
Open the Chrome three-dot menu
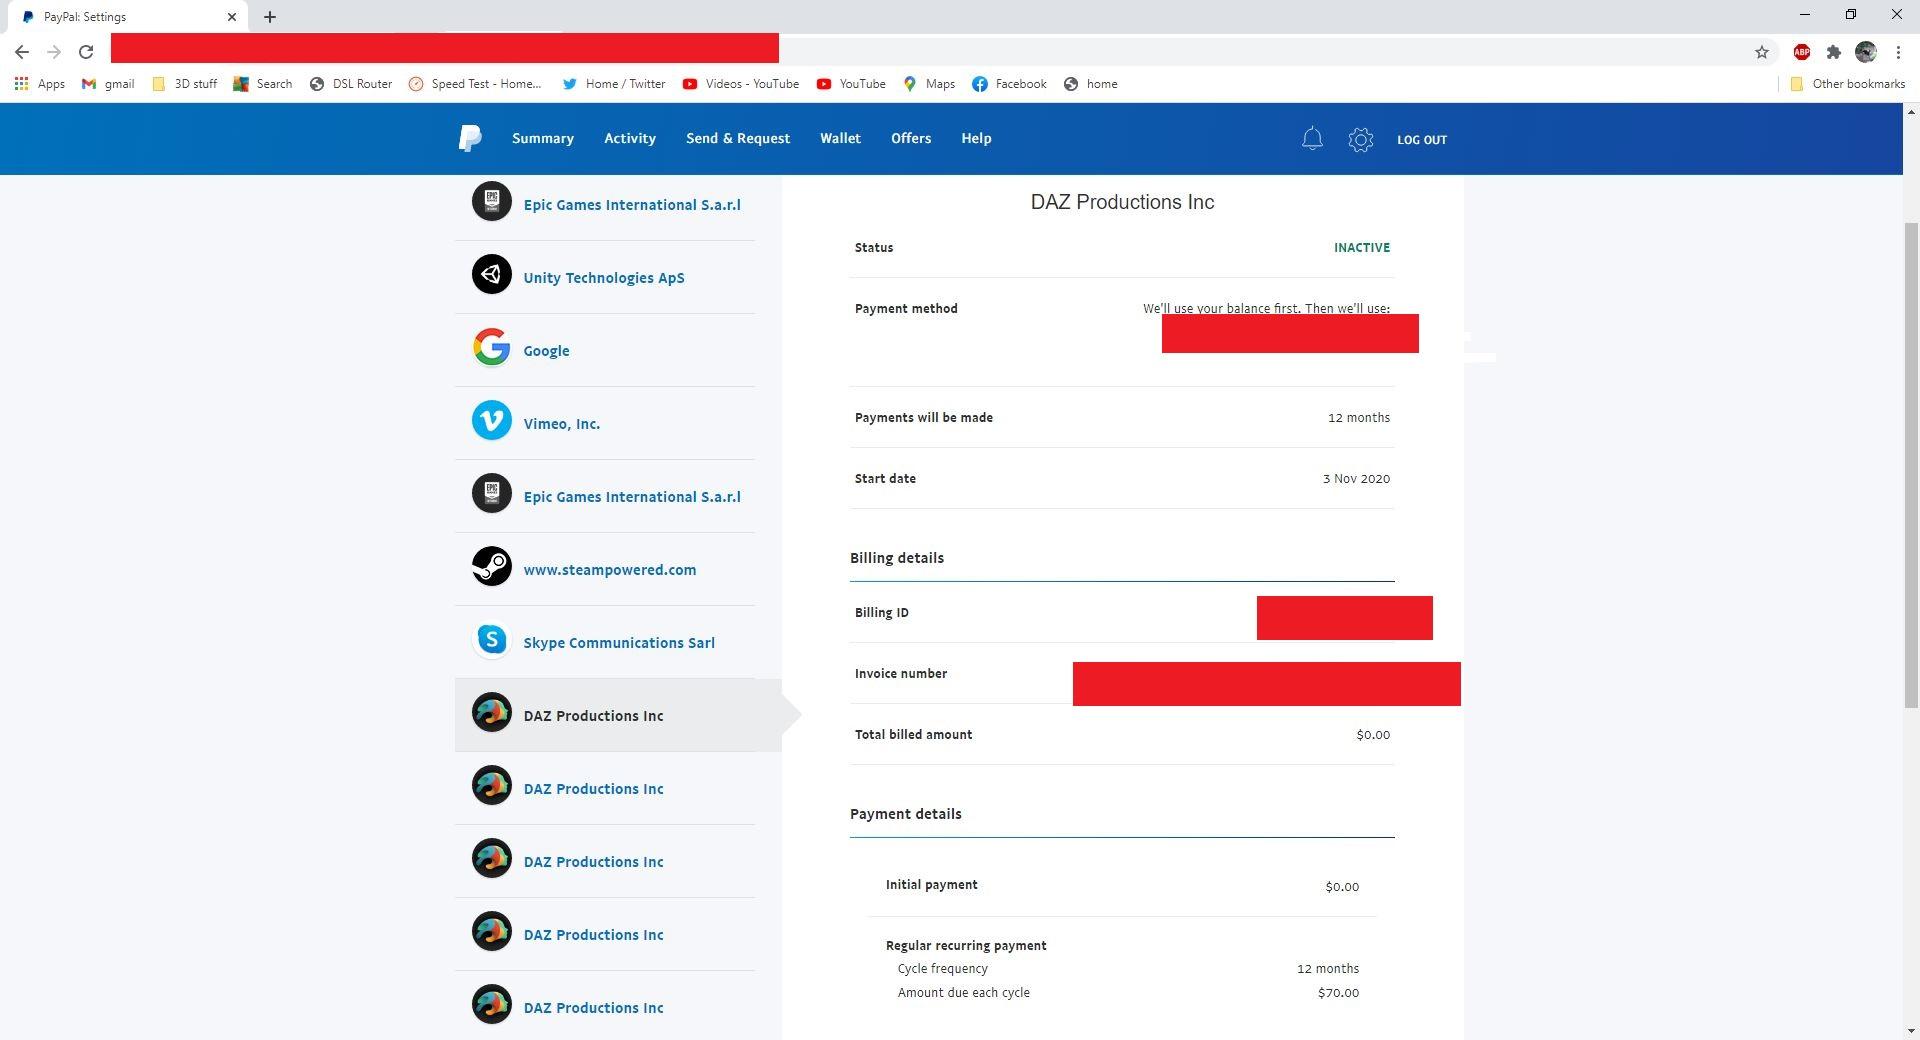pos(1898,52)
